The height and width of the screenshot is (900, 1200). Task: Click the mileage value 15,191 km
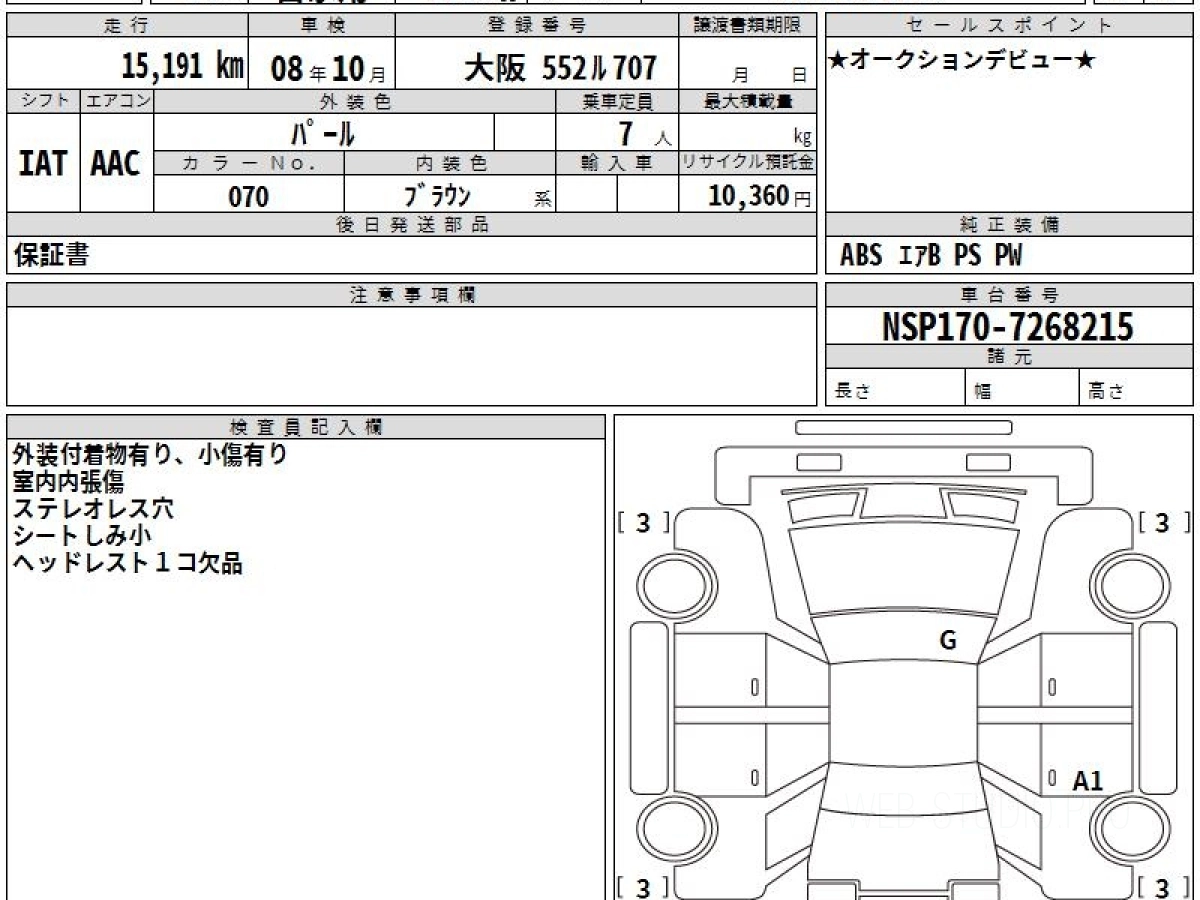click(183, 67)
